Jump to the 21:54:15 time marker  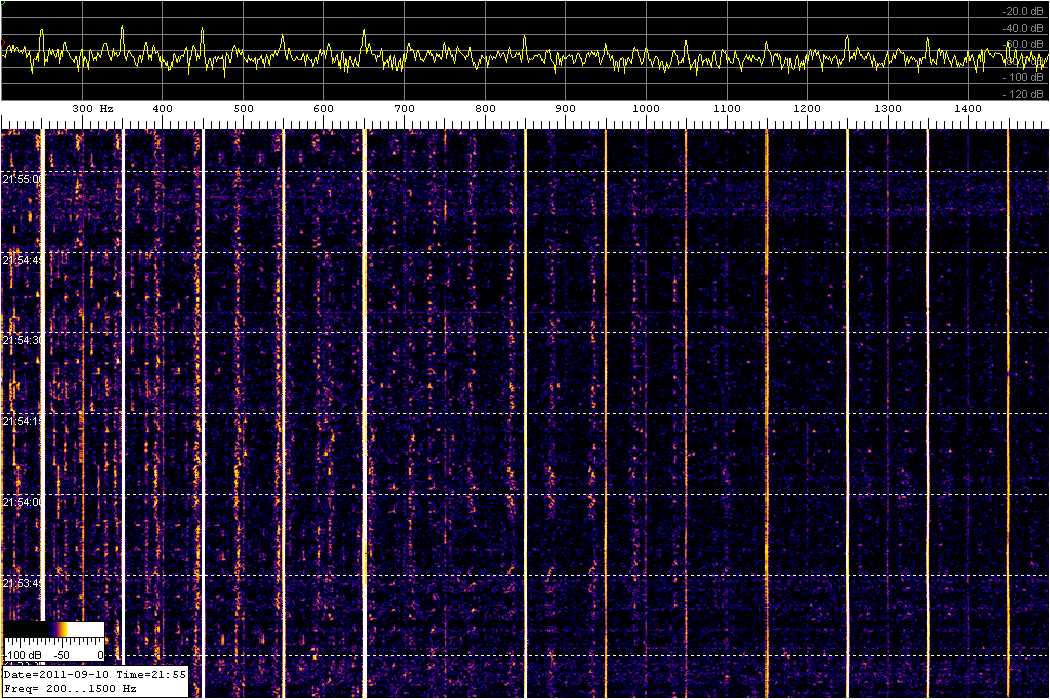(22, 422)
